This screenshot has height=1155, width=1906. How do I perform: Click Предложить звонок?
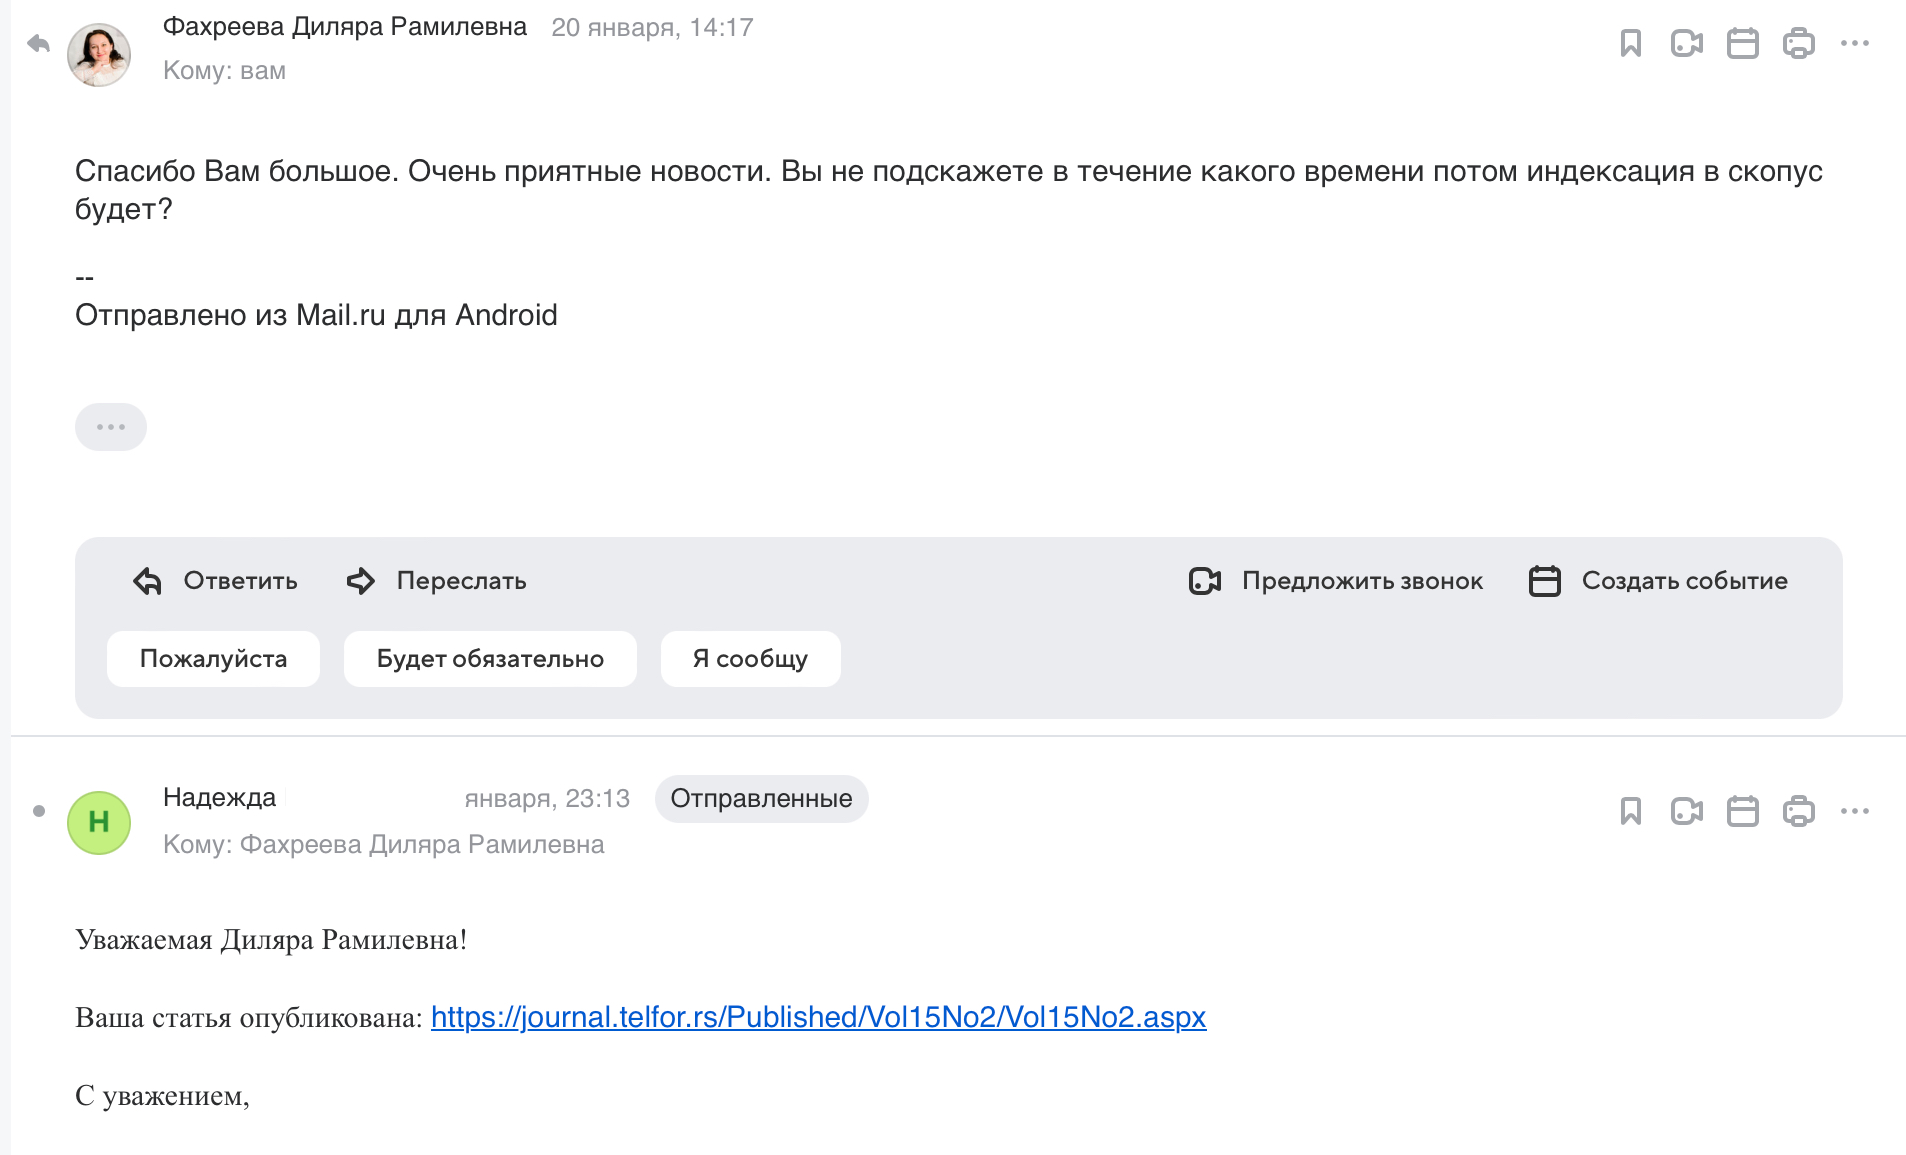[x=1336, y=581]
